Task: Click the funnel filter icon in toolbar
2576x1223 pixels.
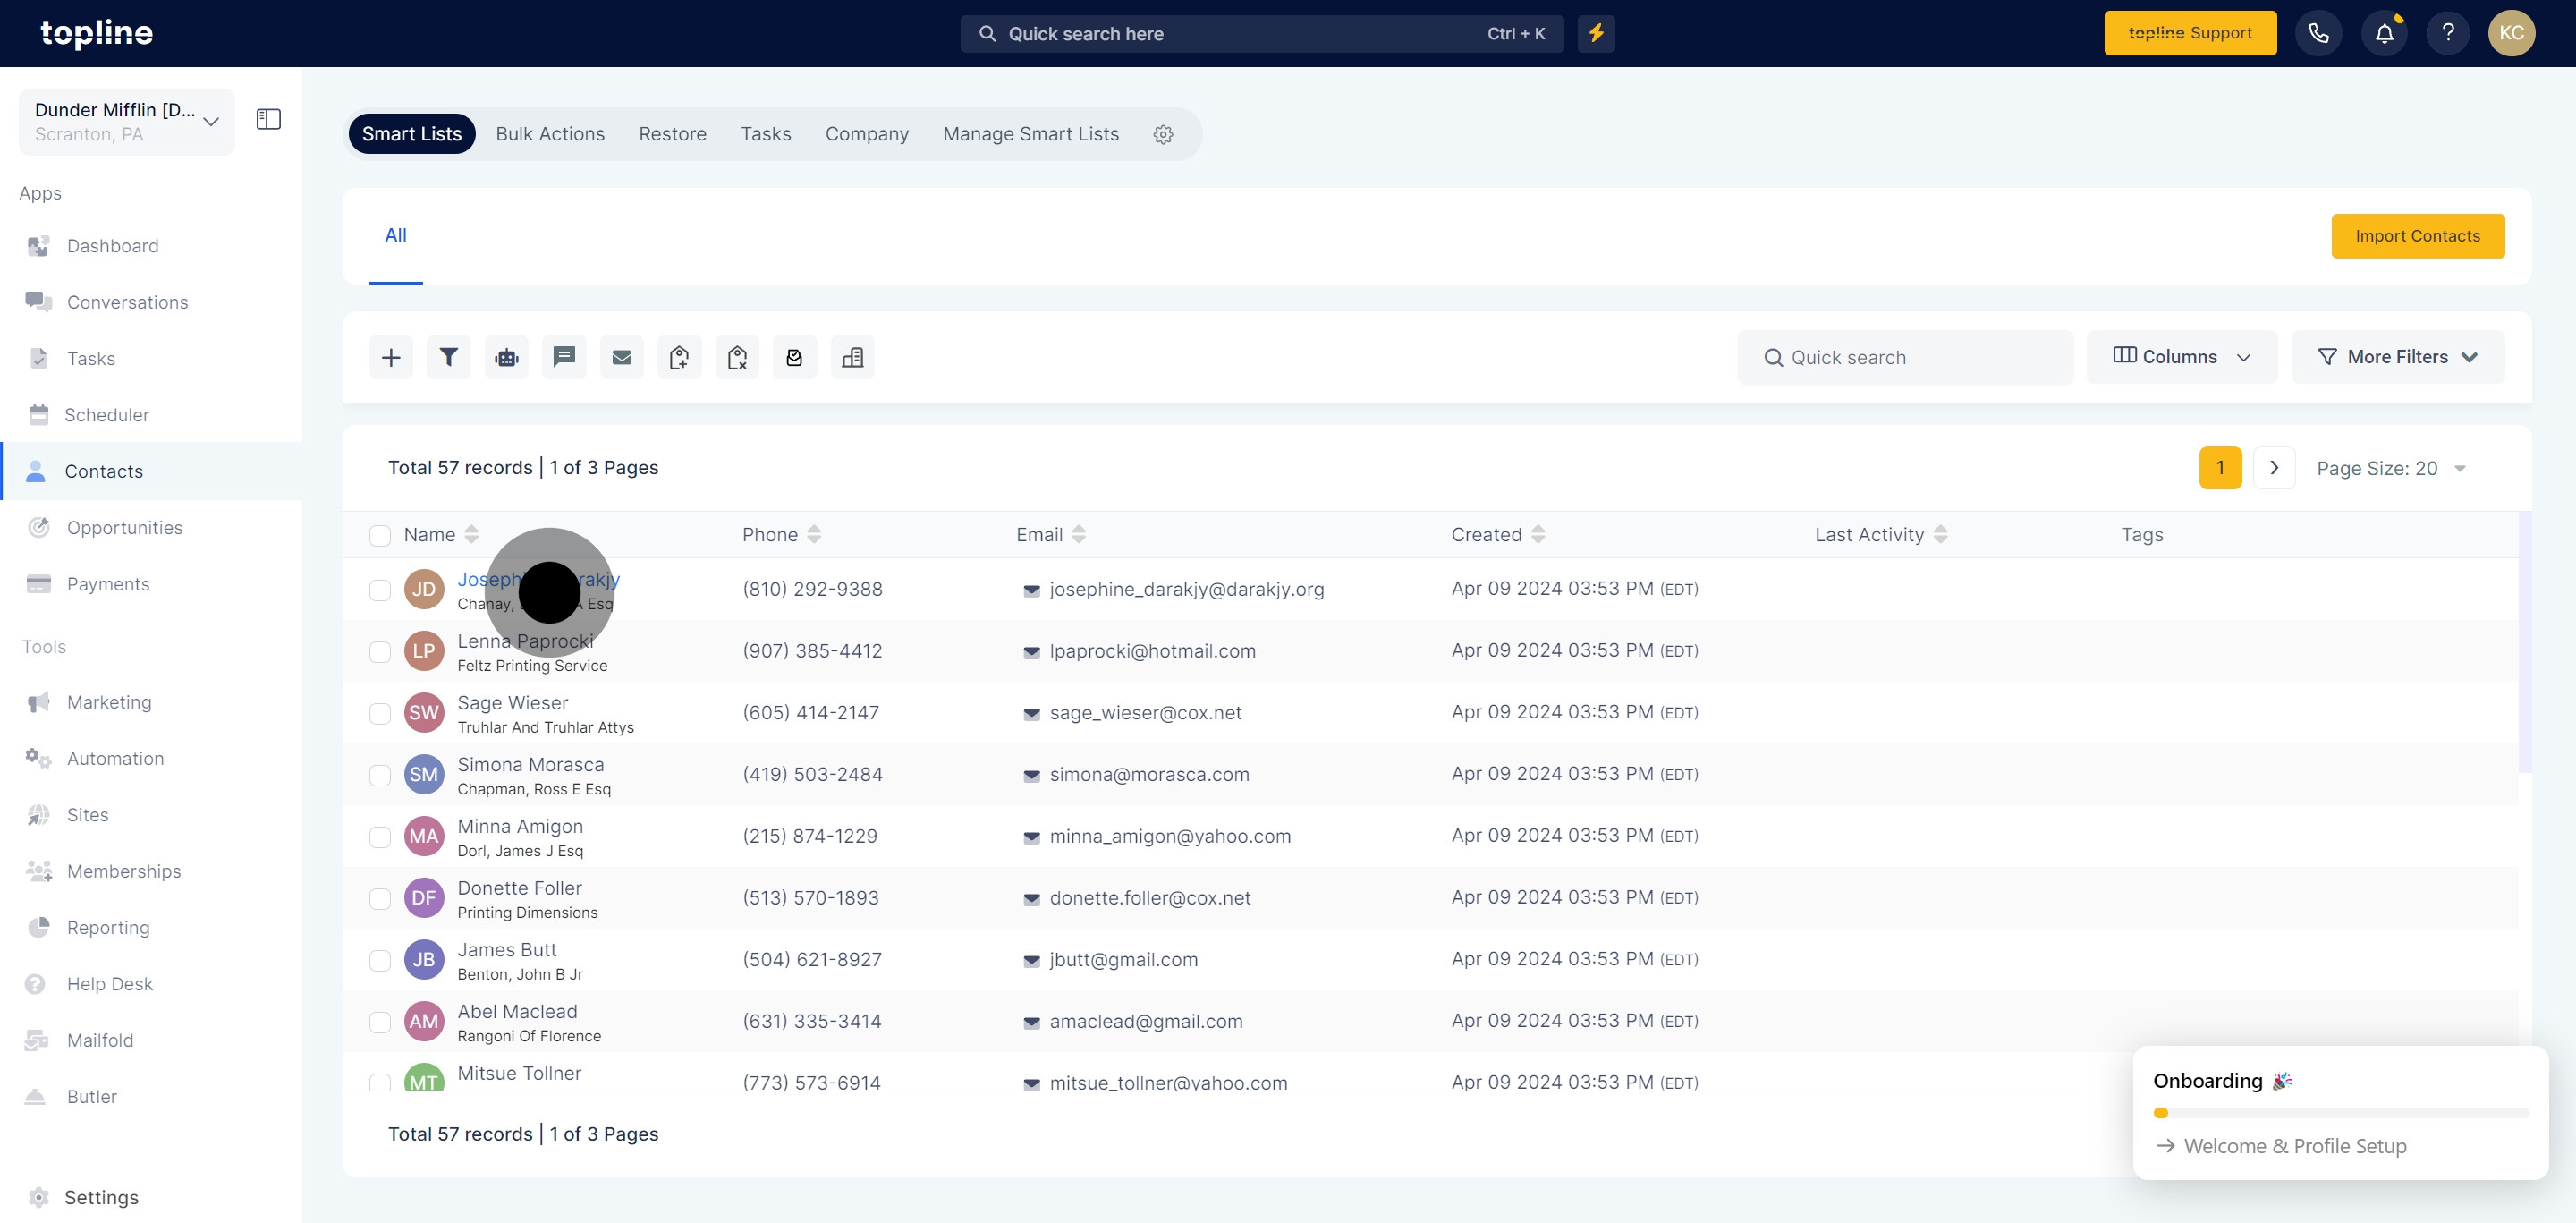Action: (449, 357)
